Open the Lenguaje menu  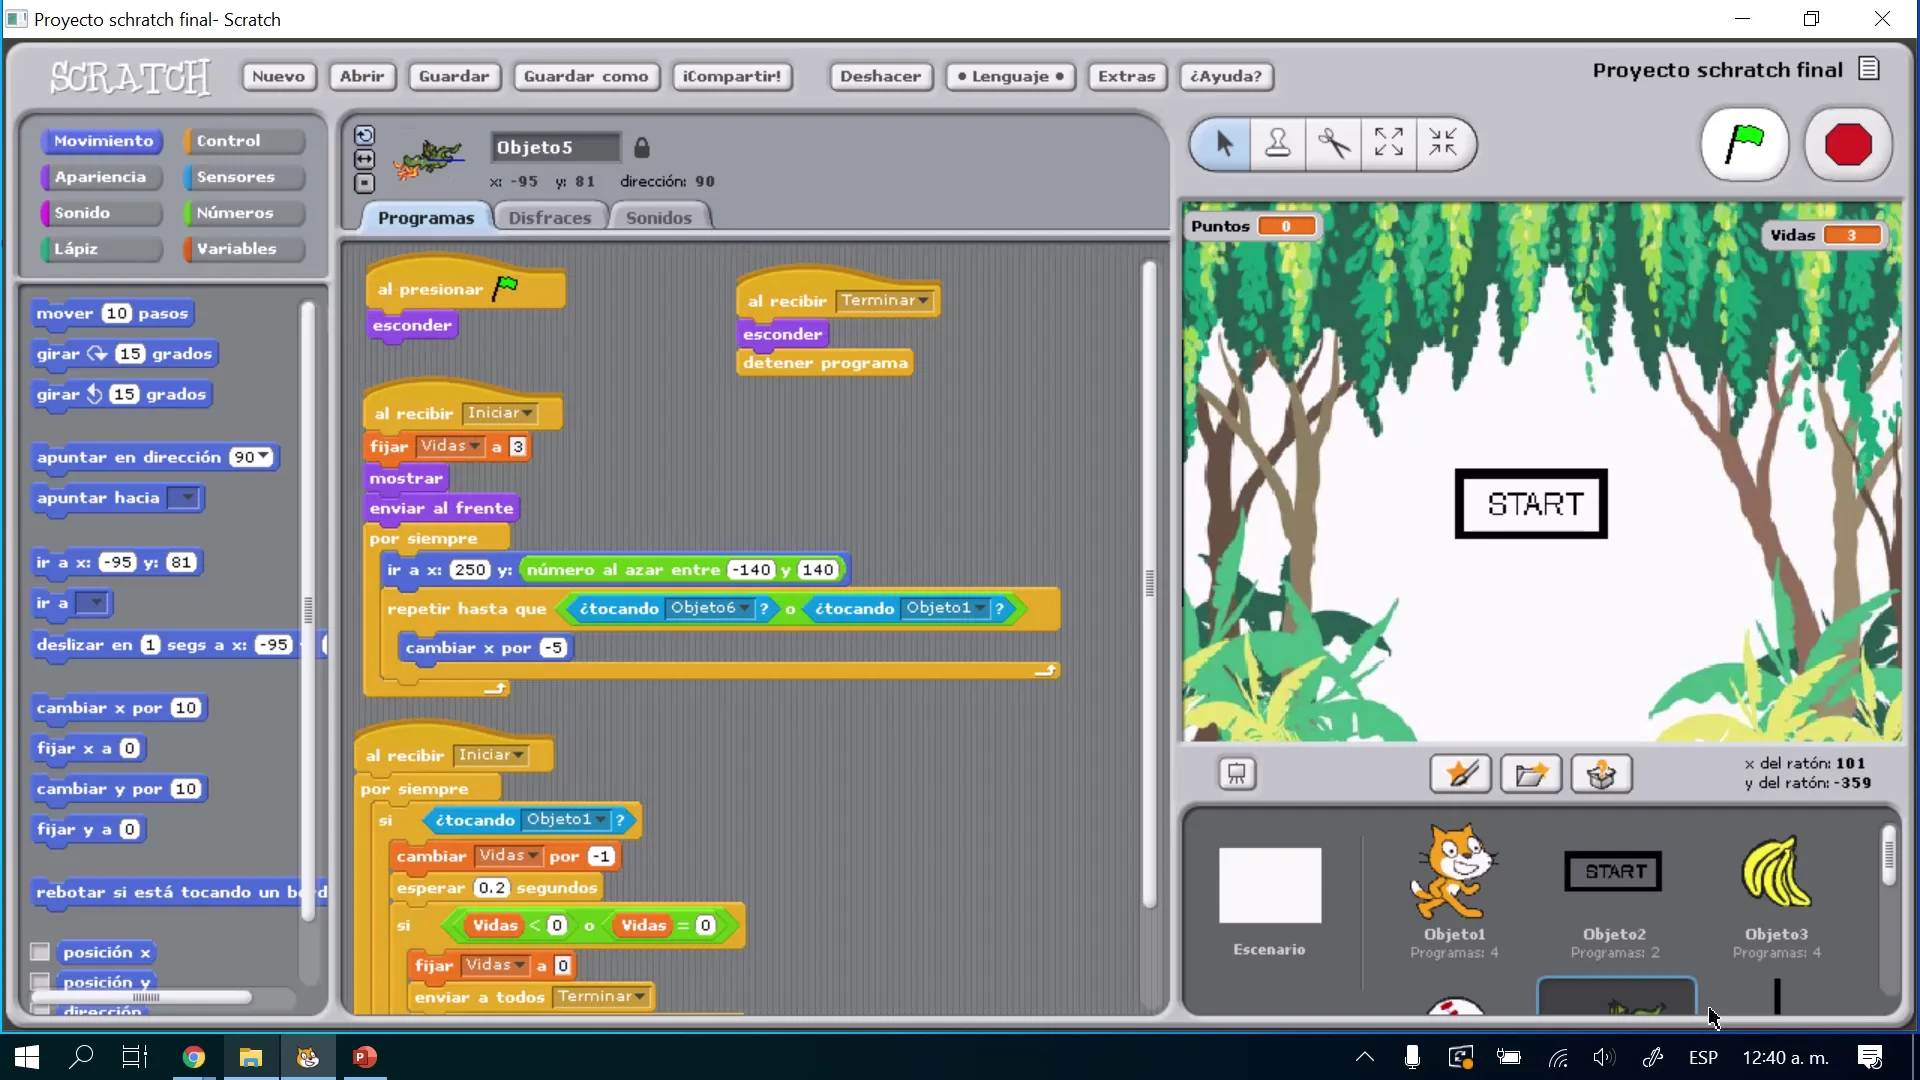(x=1010, y=76)
